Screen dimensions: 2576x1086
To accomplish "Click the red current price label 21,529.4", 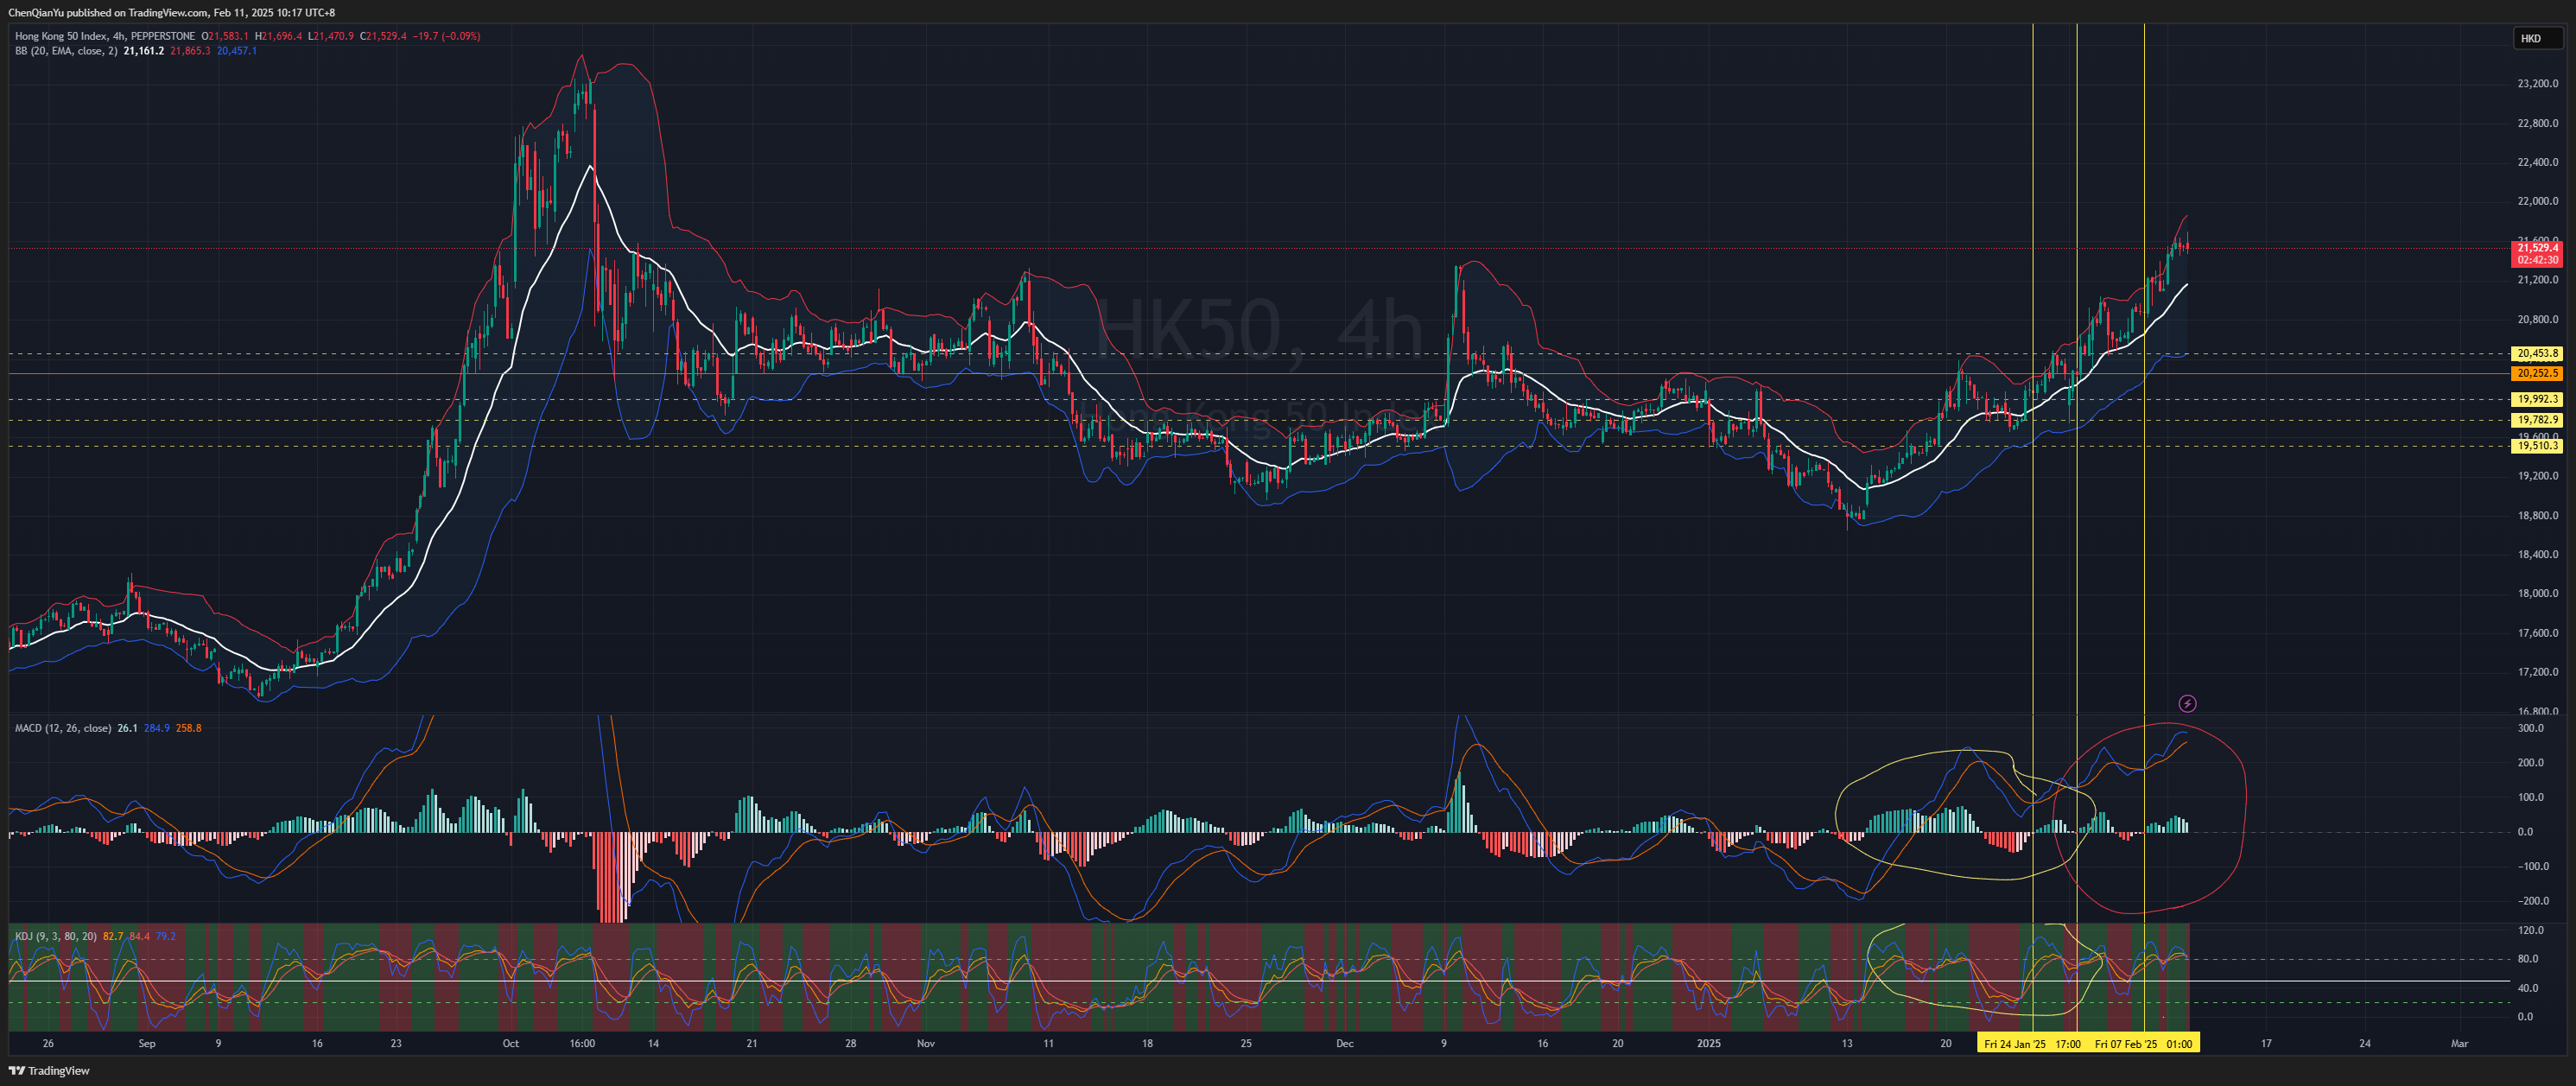I will point(2538,248).
